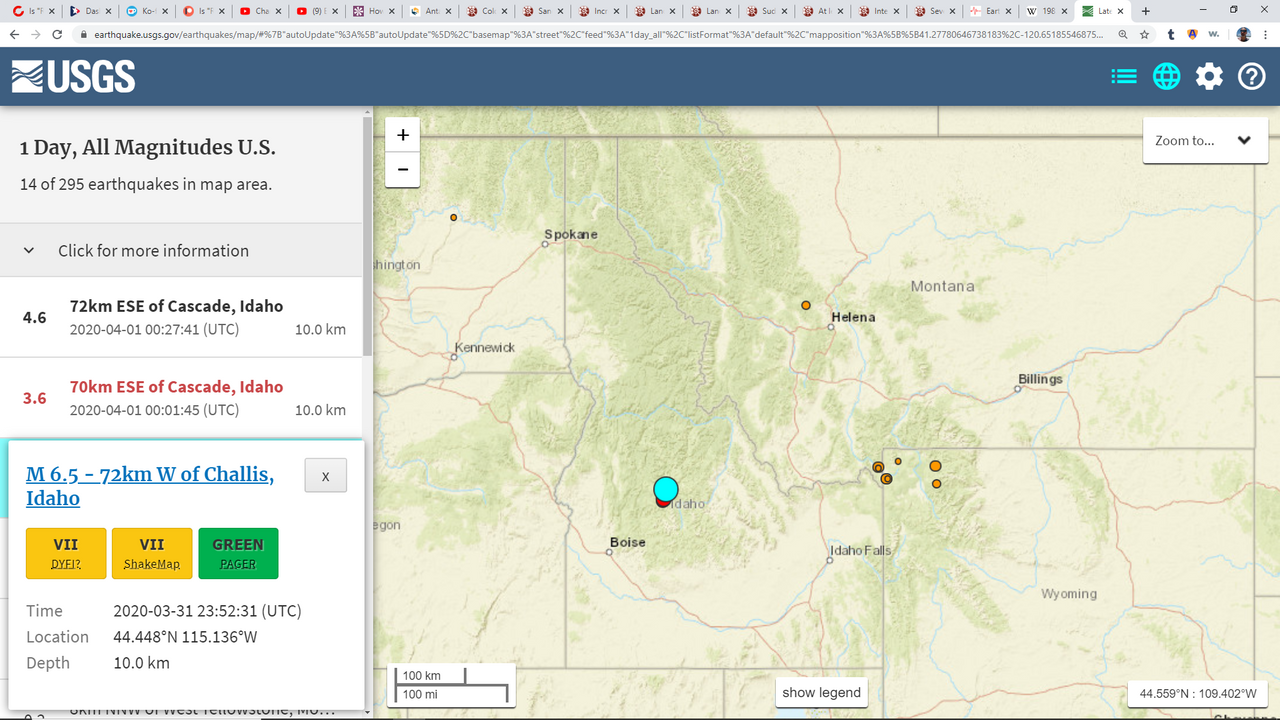
Task: Bookmark page with the star icon
Action: click(1145, 33)
